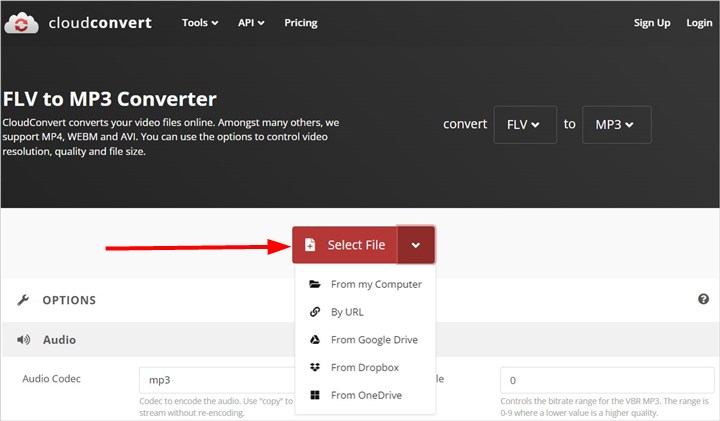Open the Tools dropdown menu
Screen dimensions: 720x421
(x=201, y=23)
